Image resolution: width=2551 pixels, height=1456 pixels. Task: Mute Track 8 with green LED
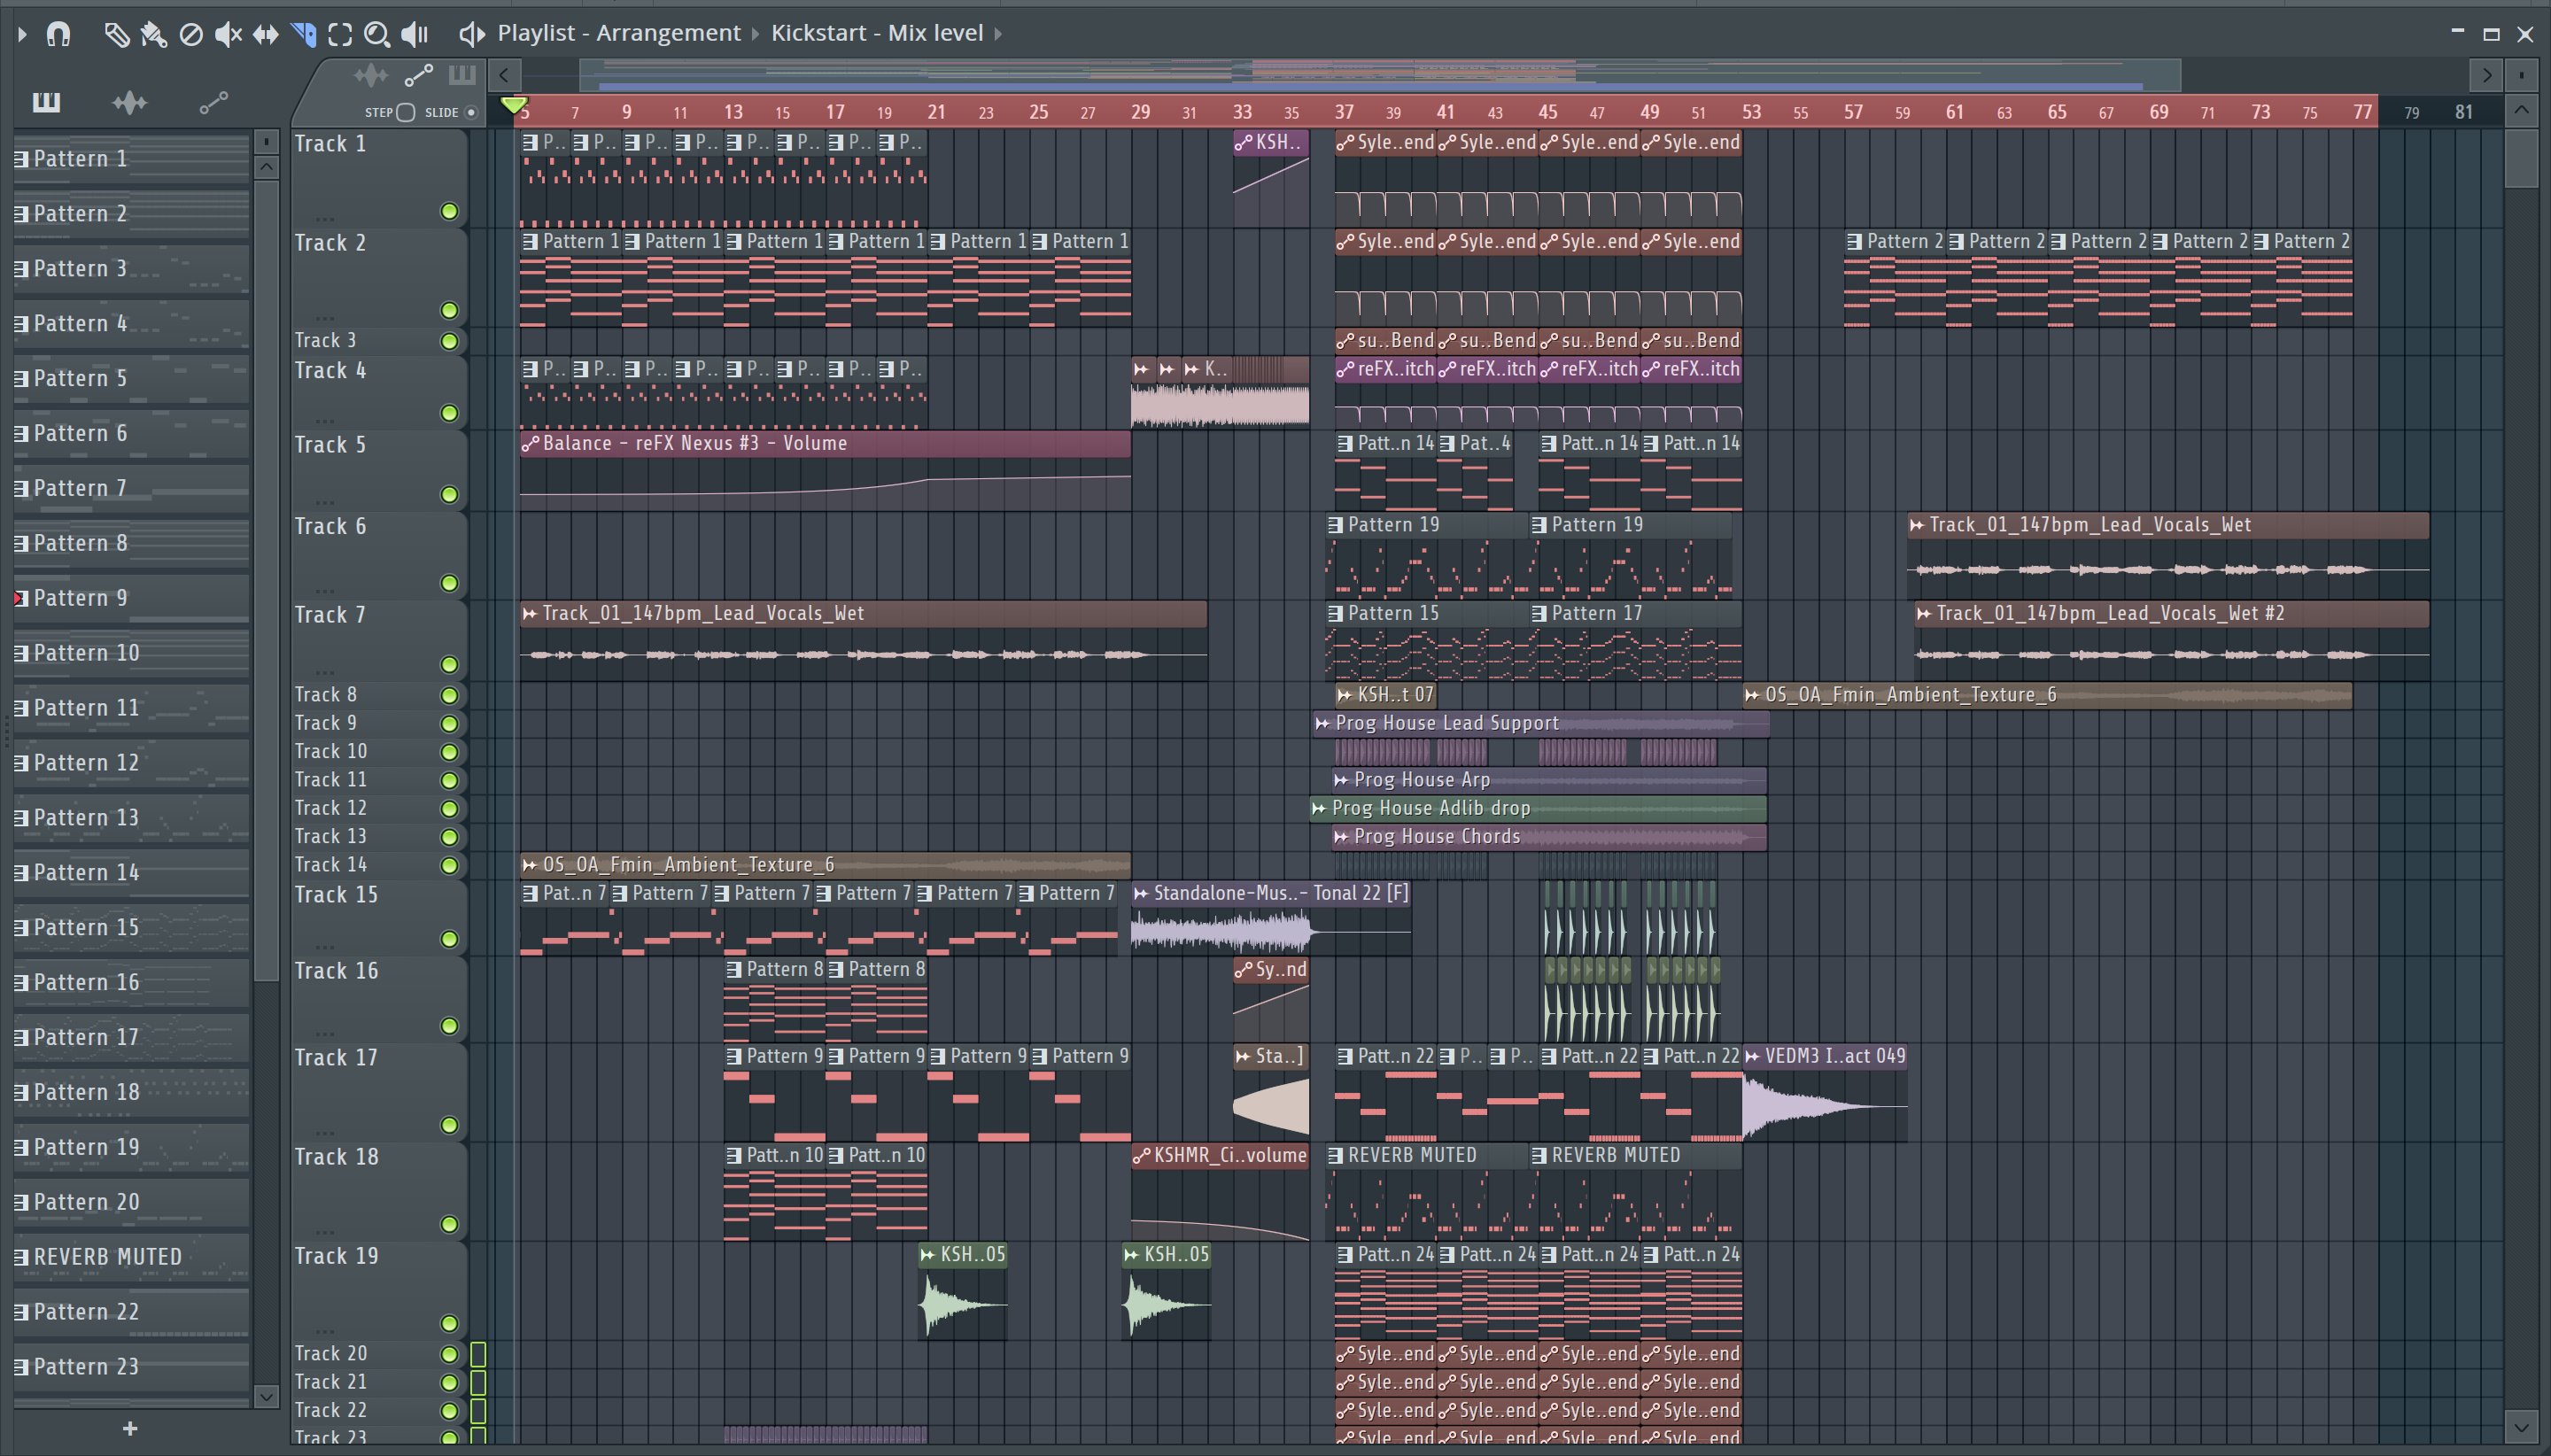(x=449, y=695)
